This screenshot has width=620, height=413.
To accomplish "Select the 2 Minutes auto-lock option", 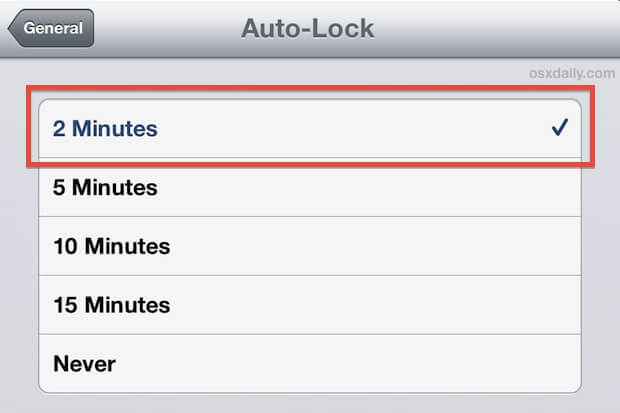I will click(300, 128).
